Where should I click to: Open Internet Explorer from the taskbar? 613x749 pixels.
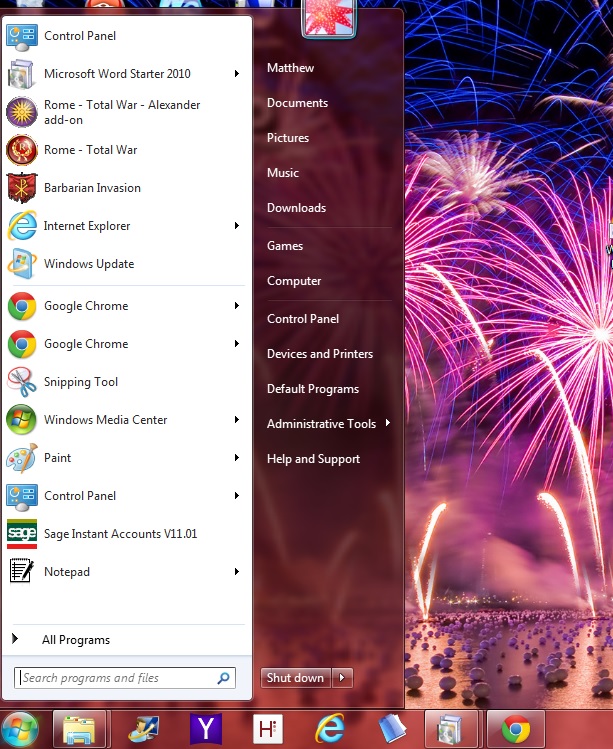click(330, 730)
